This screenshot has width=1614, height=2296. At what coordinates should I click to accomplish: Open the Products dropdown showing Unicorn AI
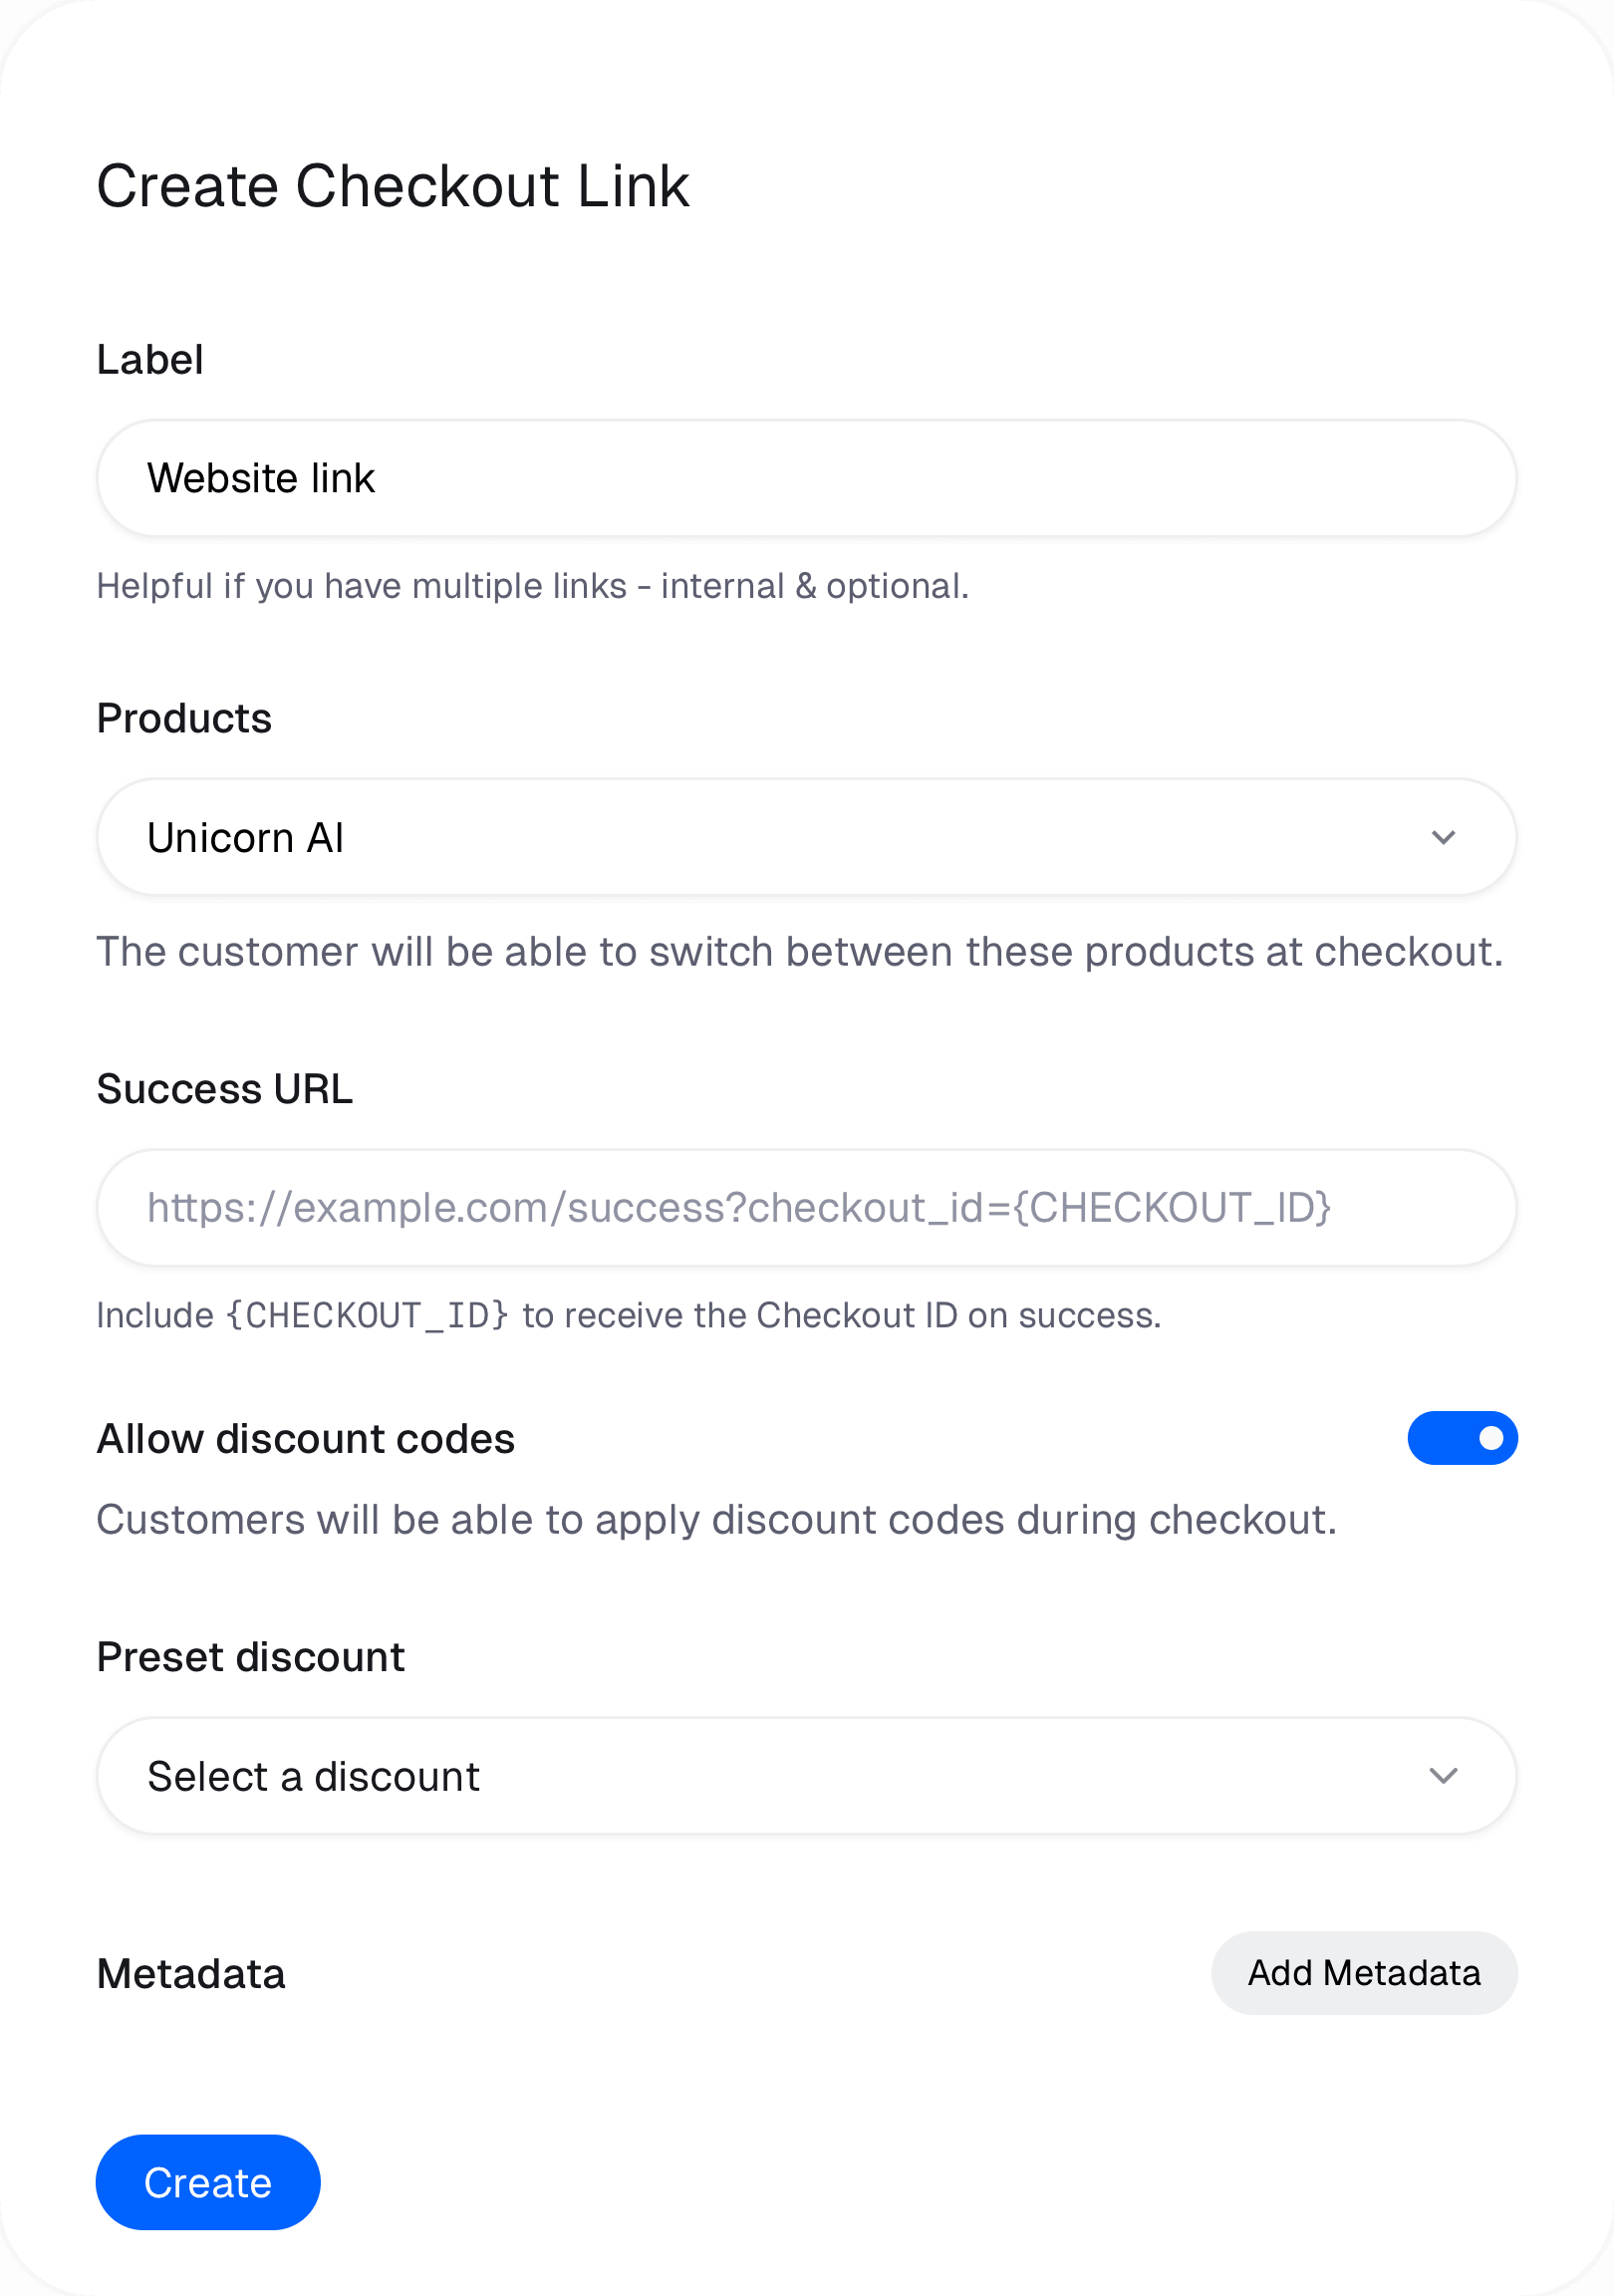[x=806, y=837]
